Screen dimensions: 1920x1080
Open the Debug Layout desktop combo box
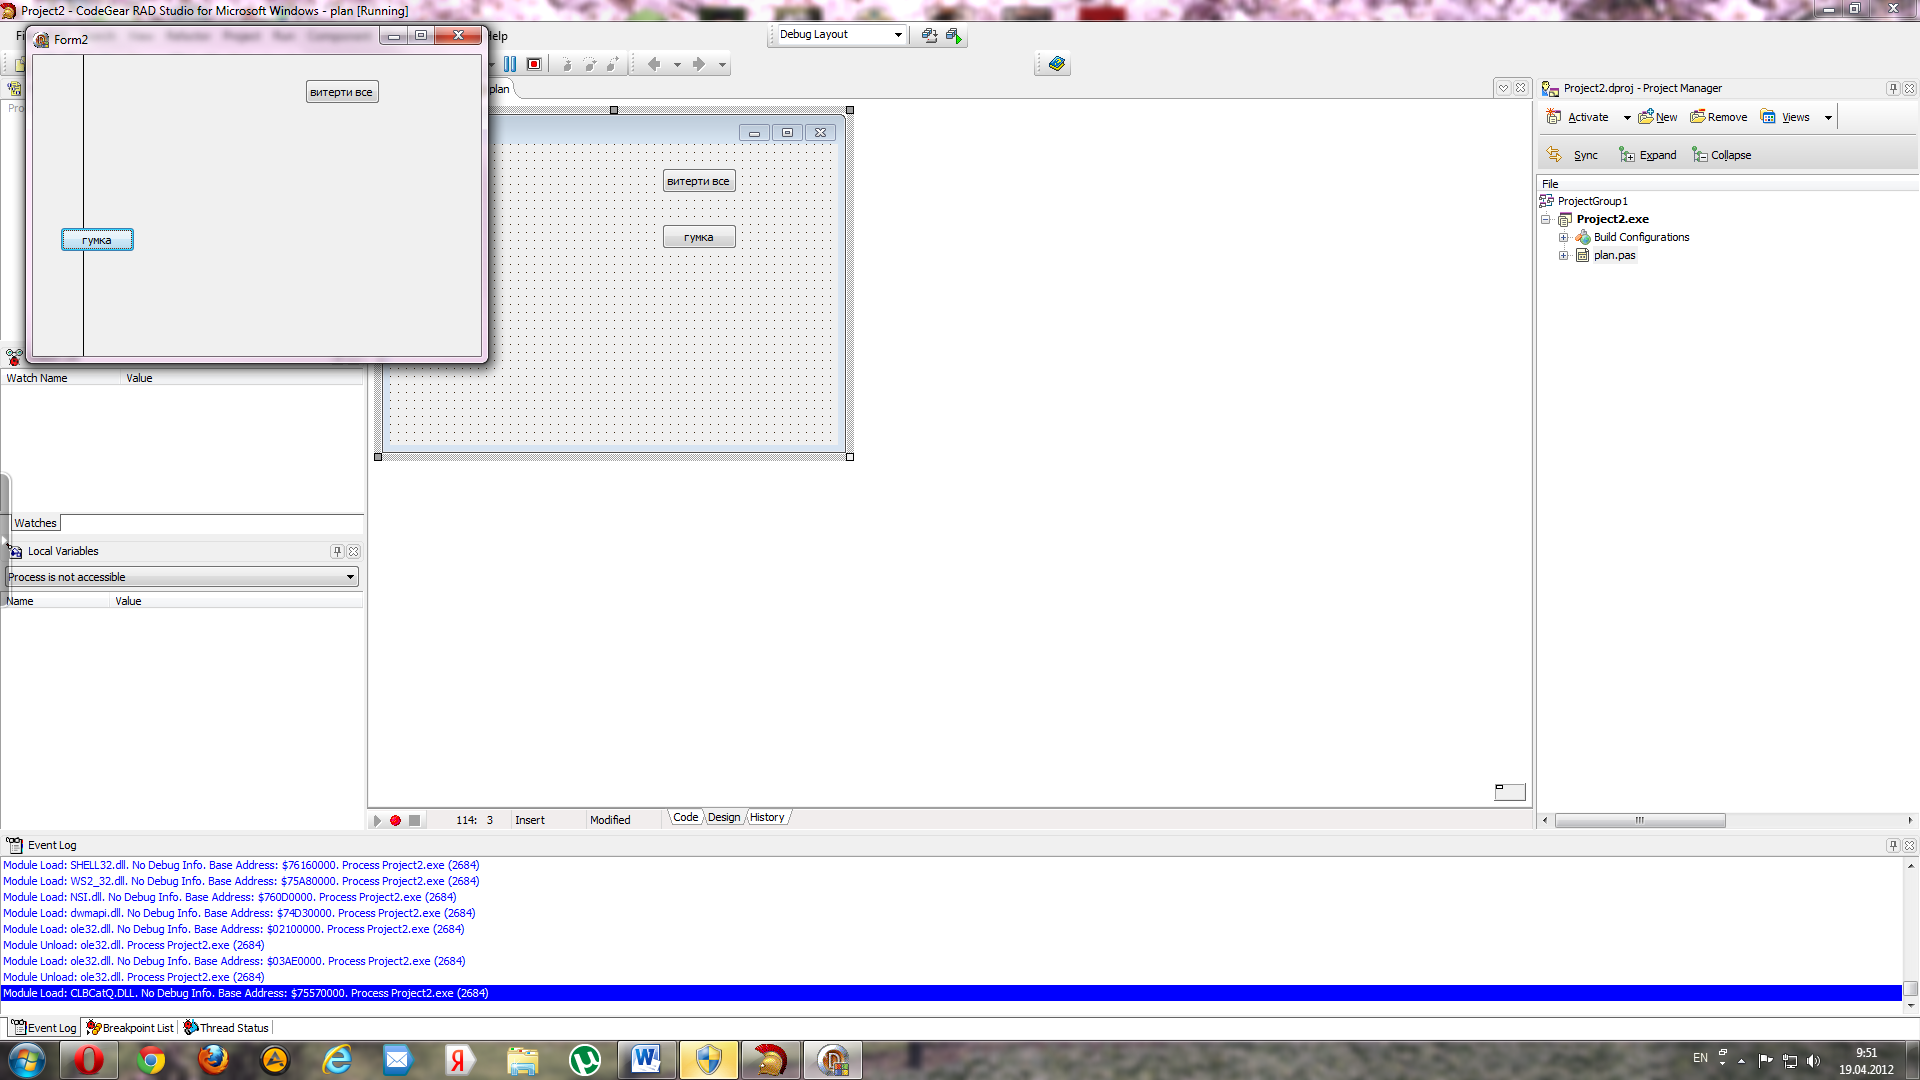(x=840, y=35)
